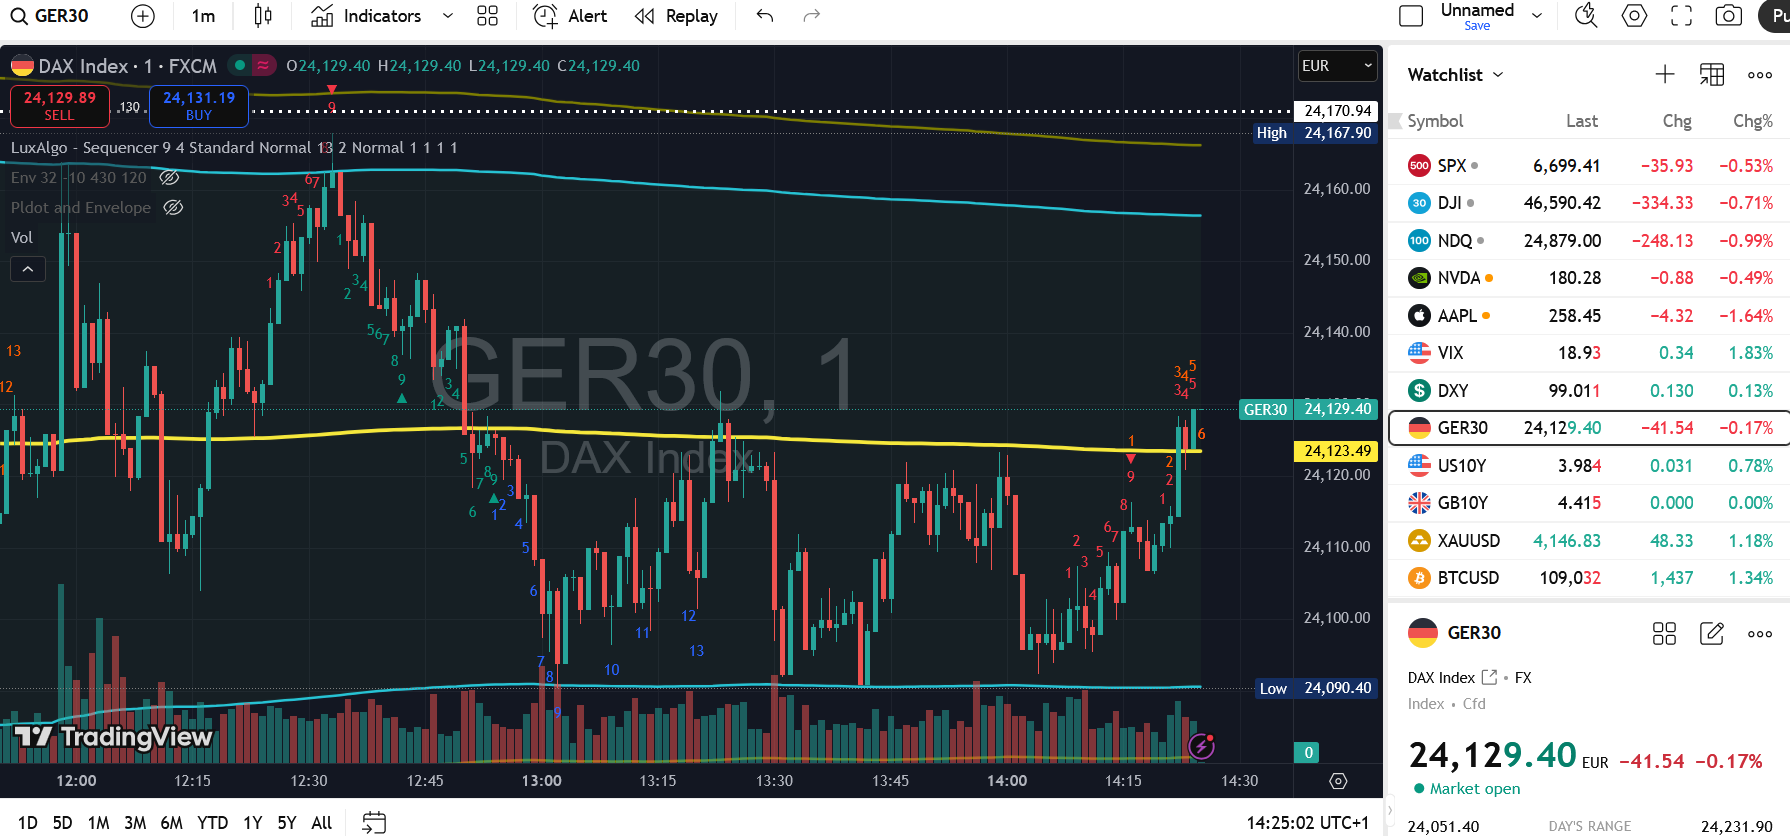
Task: Set chart range to 3M
Action: pyautogui.click(x=135, y=823)
